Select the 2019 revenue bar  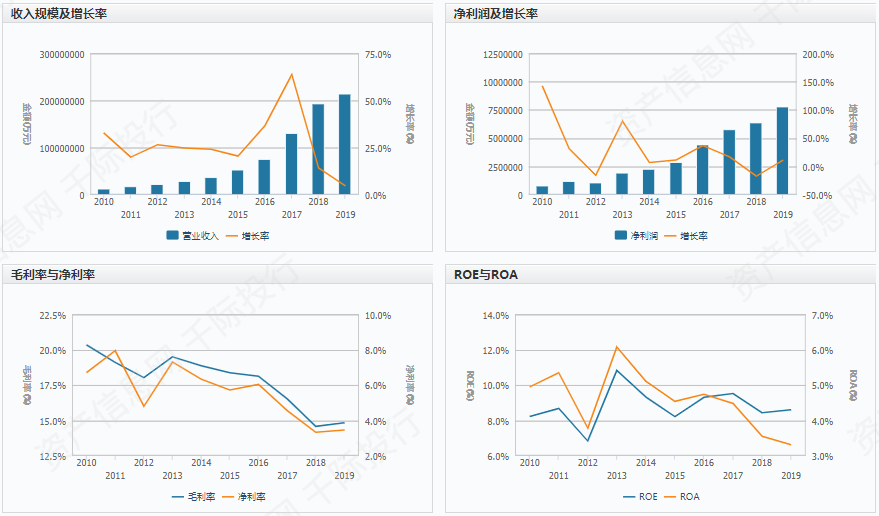pyautogui.click(x=345, y=144)
